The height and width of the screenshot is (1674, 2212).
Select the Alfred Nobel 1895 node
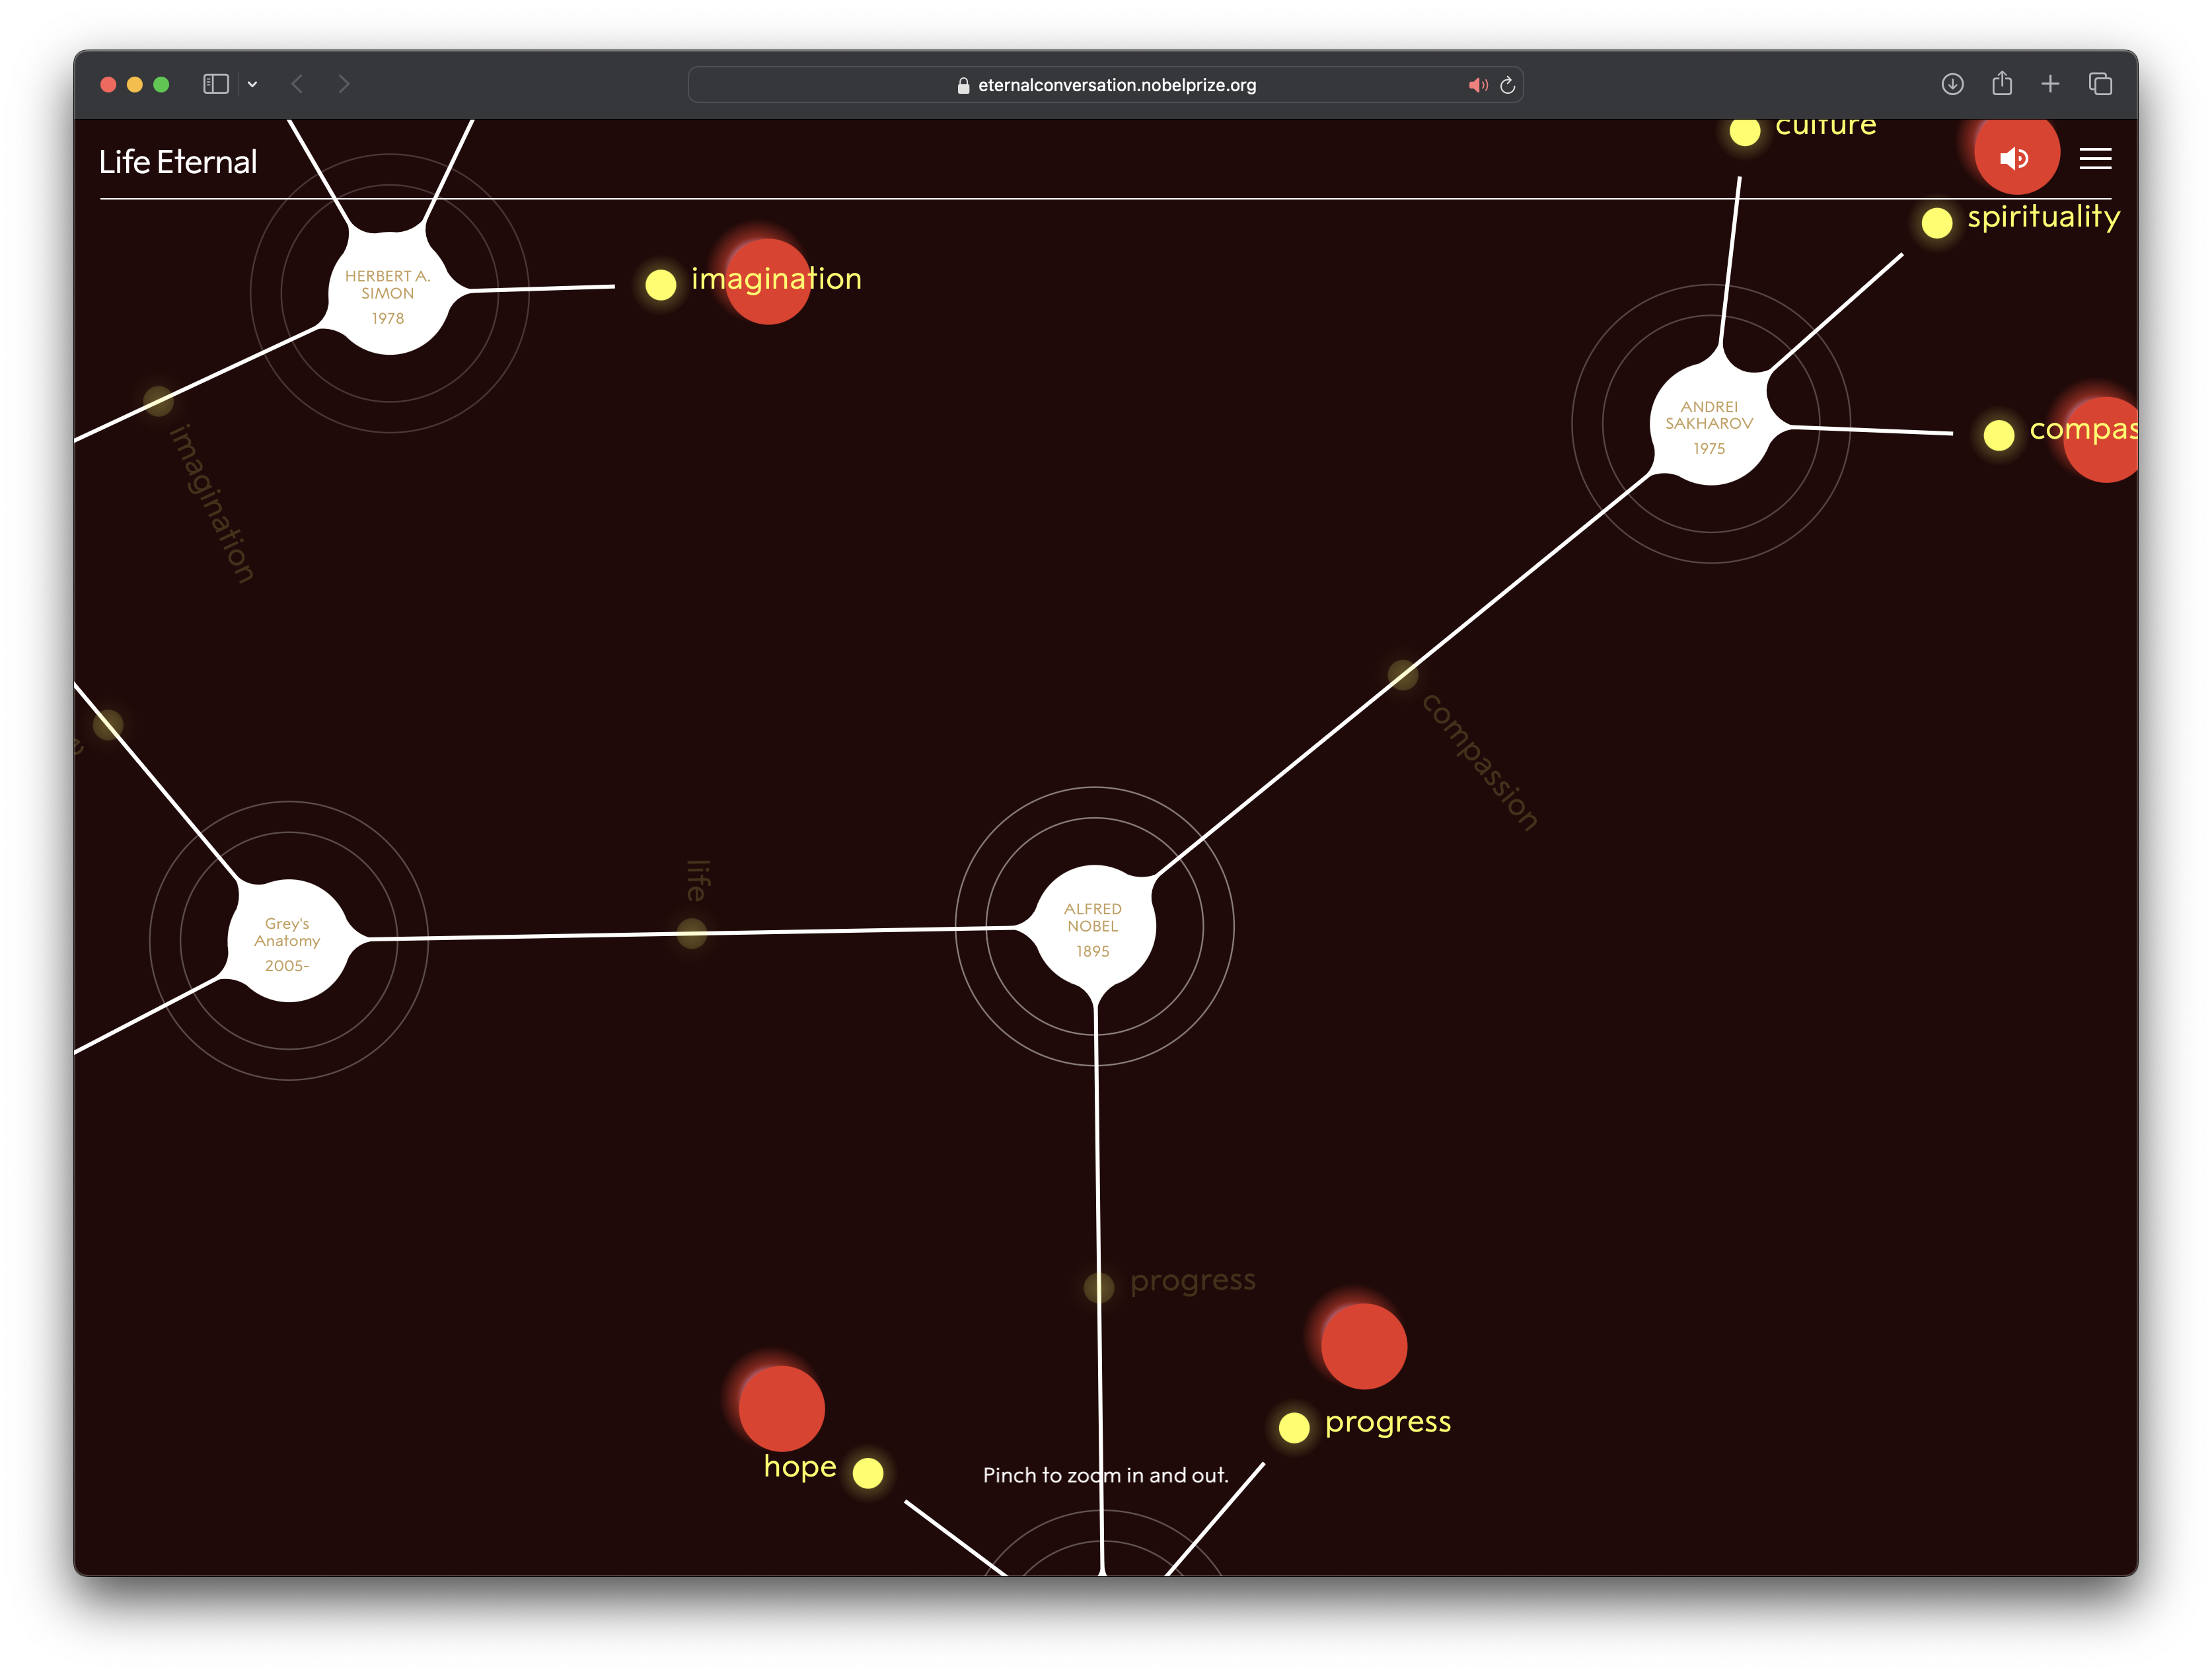pyautogui.click(x=1093, y=927)
